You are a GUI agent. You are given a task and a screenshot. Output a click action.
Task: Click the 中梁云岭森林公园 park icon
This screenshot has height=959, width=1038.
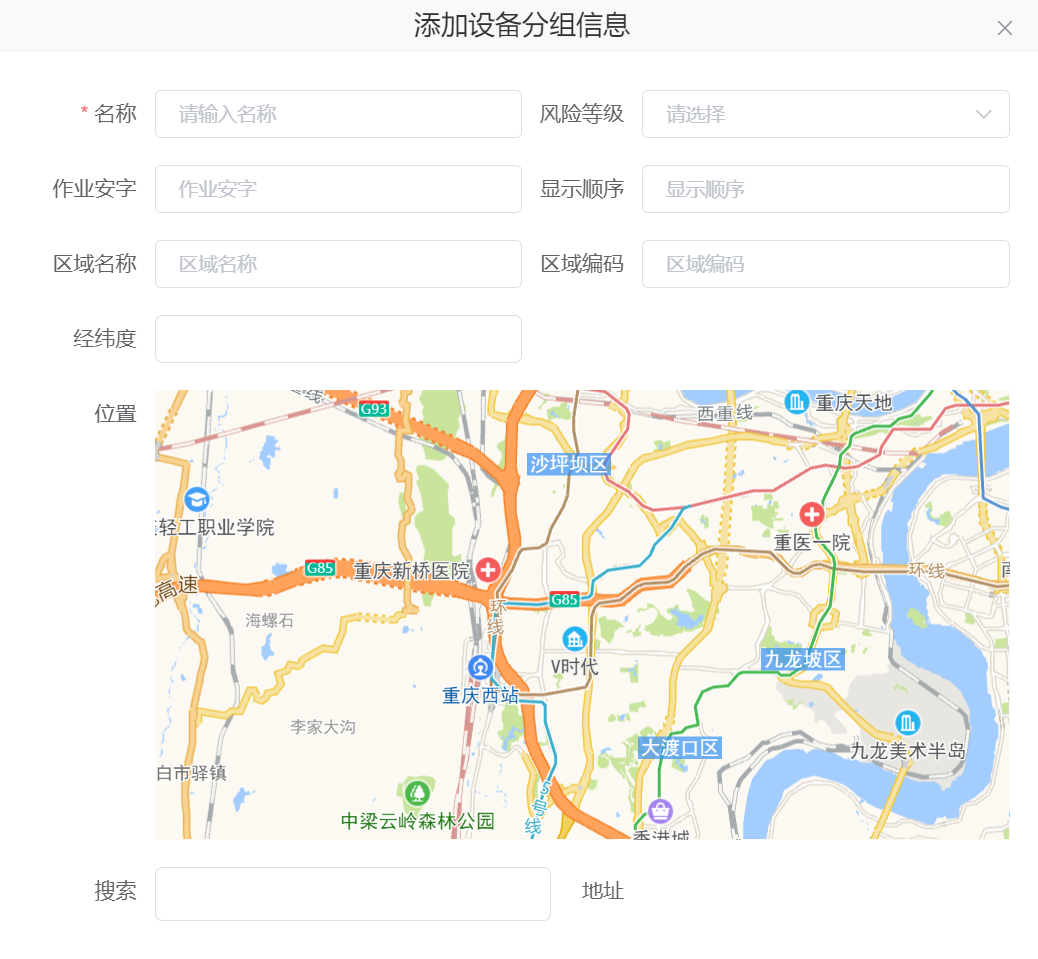point(417,794)
